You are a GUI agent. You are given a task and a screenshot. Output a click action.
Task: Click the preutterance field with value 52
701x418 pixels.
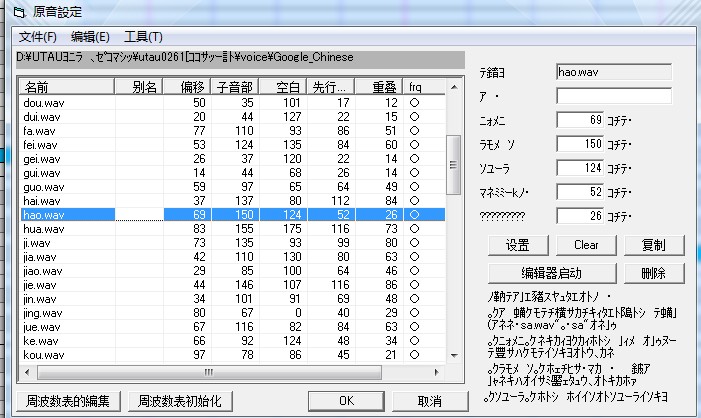point(580,192)
